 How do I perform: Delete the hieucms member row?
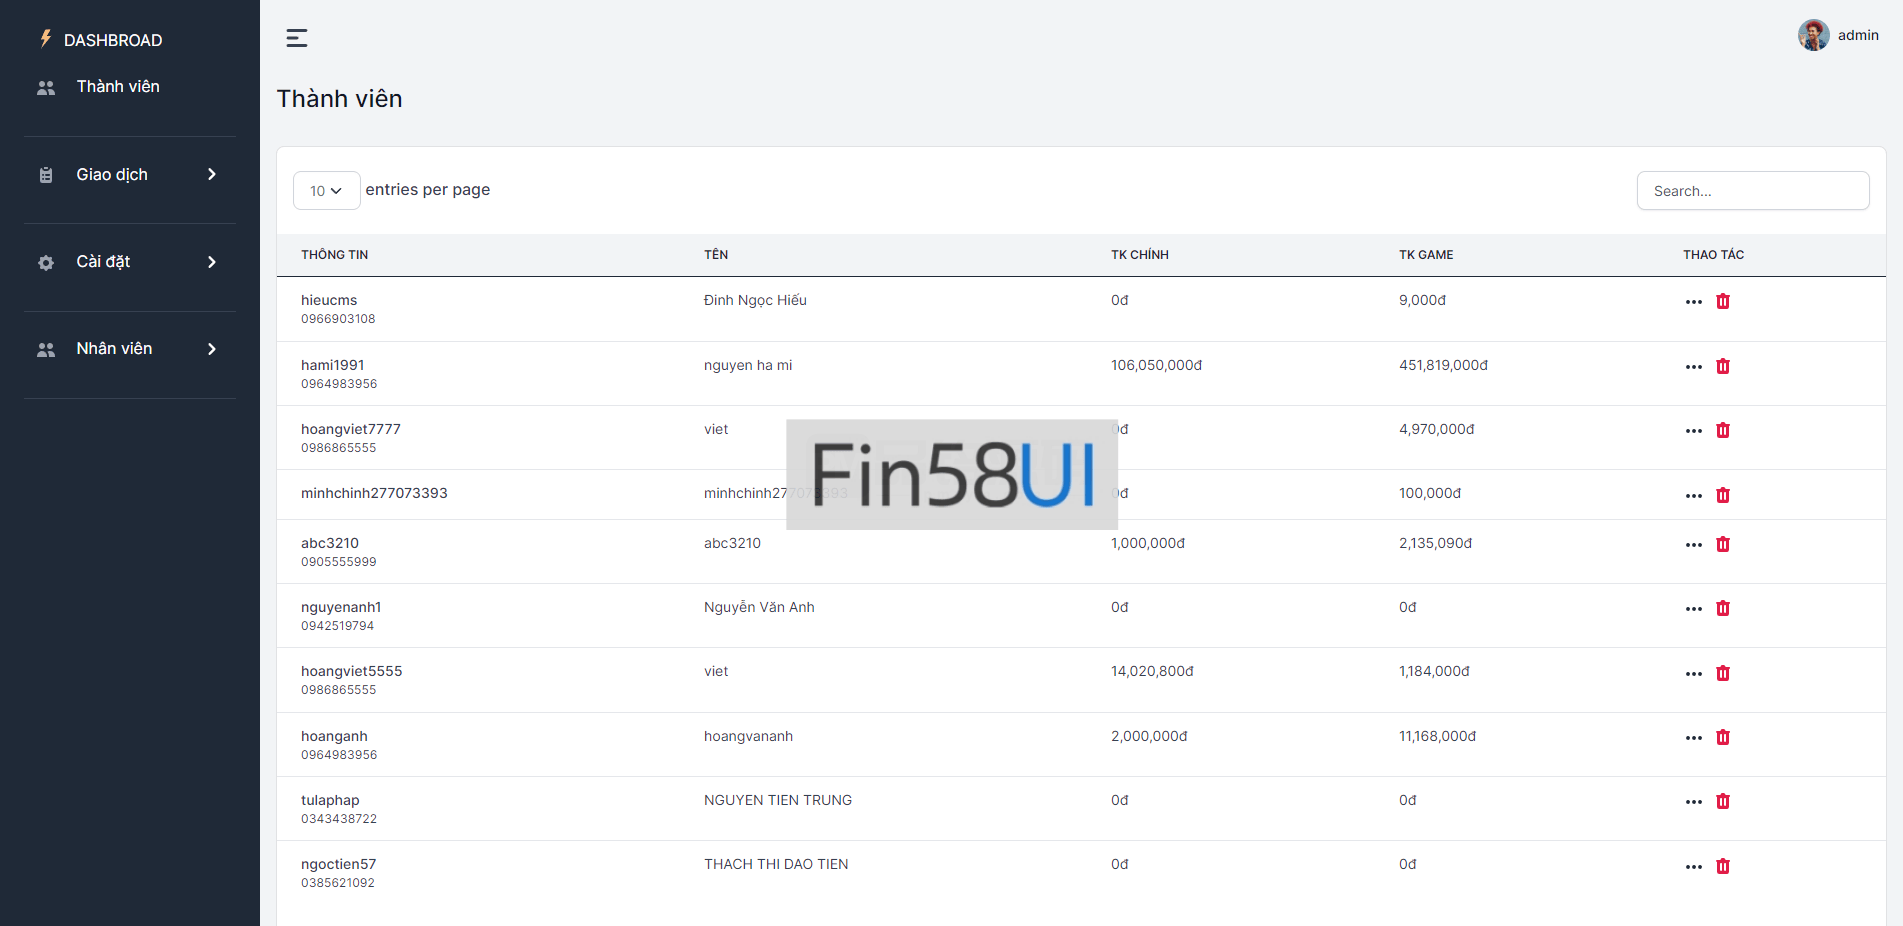tap(1722, 301)
